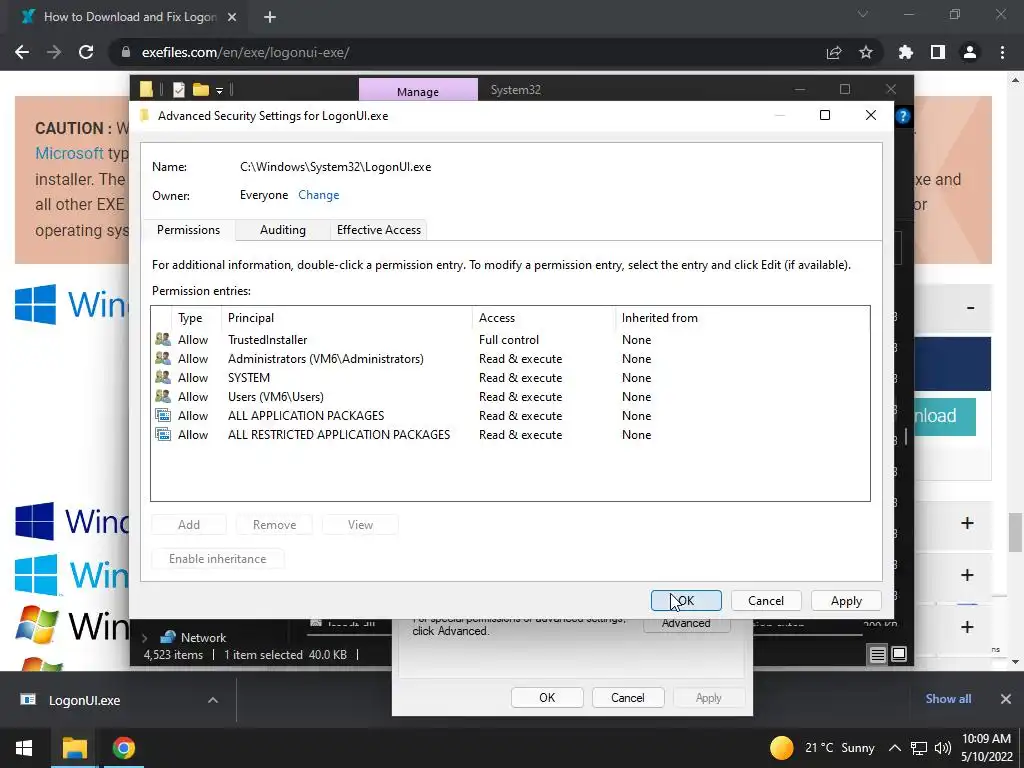Viewport: 1024px width, 768px height.
Task: Switch Explorer to details view icon
Action: tap(878, 654)
